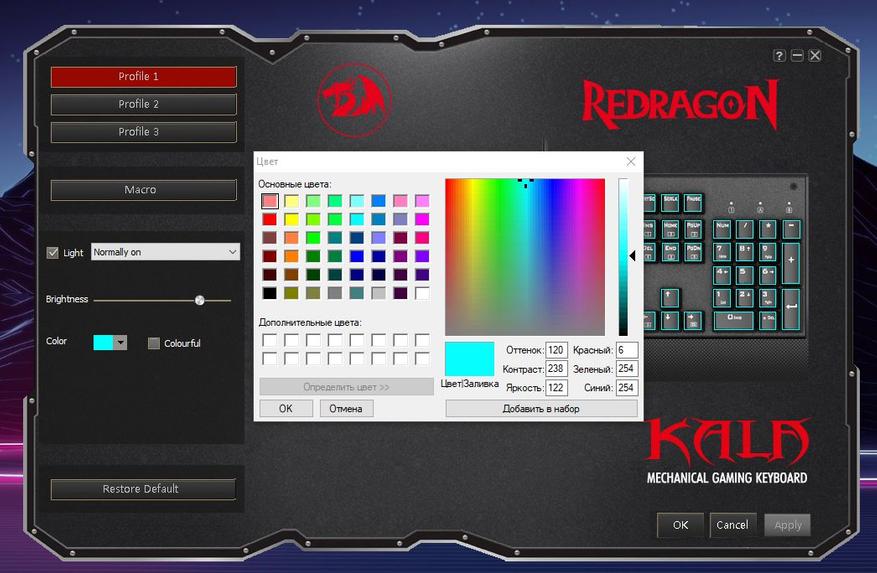Select Profile 1

click(x=144, y=77)
